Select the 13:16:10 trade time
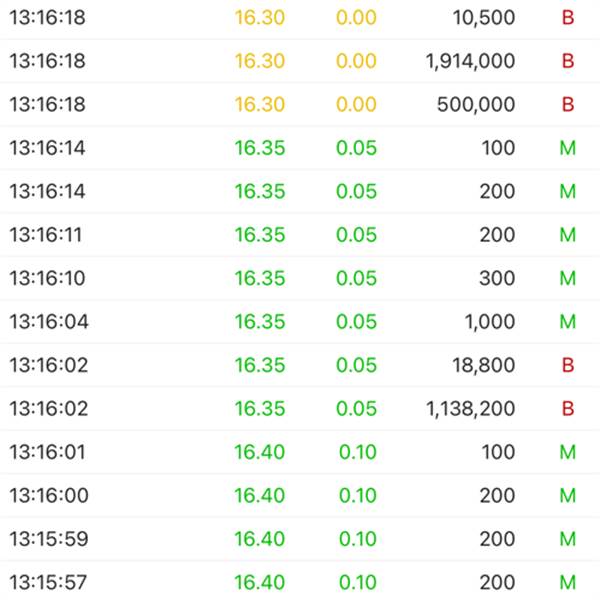The width and height of the screenshot is (600, 600). 46,278
